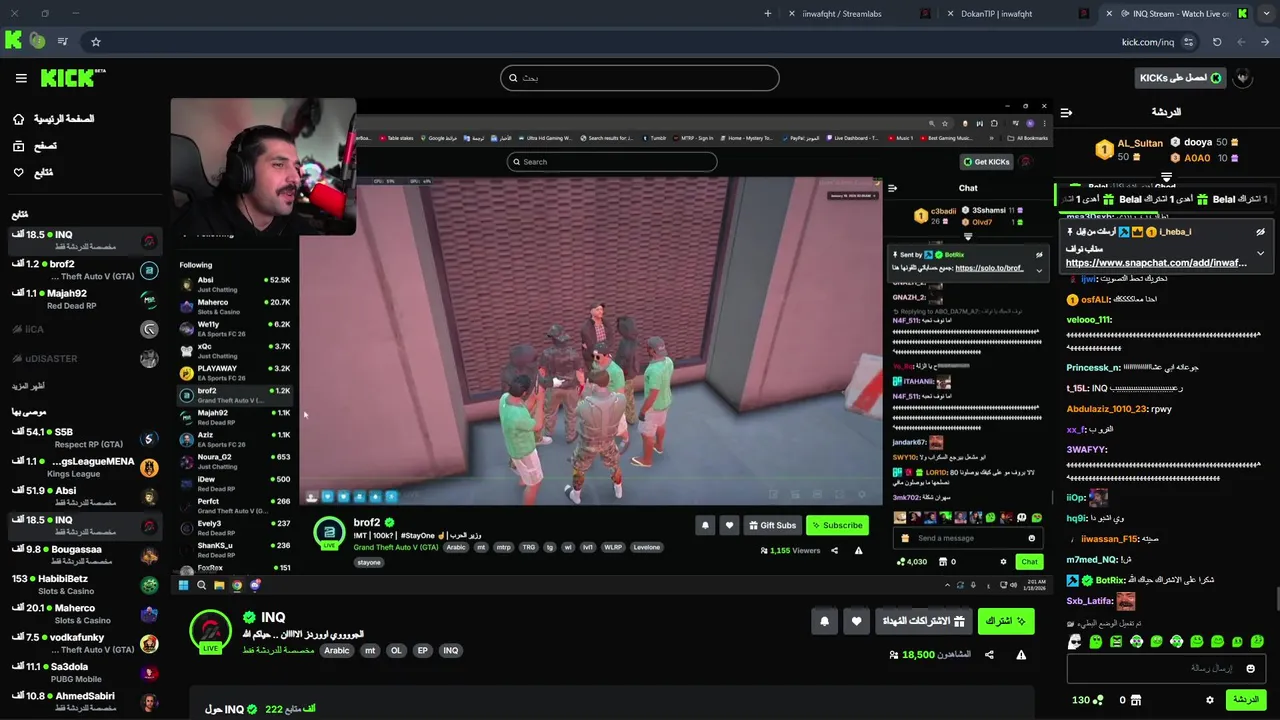Switch to INQ Stream browser tab

(x=1177, y=14)
